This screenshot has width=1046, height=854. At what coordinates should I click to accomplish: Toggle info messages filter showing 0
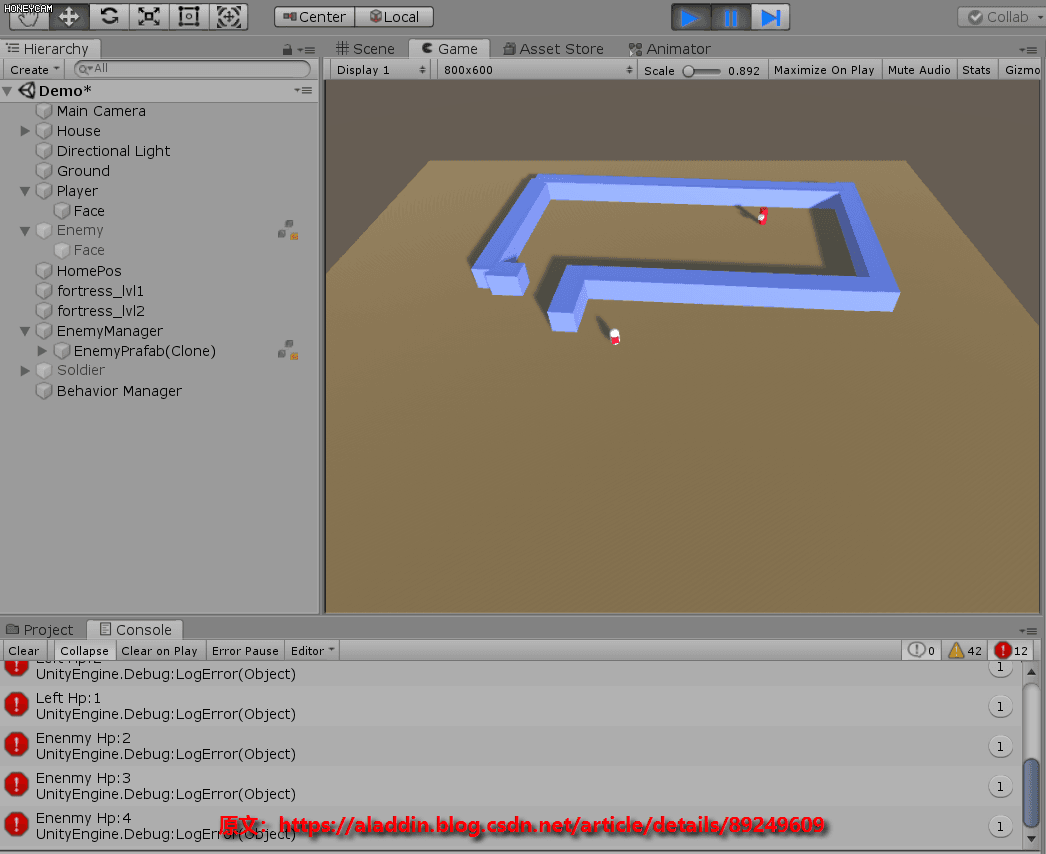[921, 651]
